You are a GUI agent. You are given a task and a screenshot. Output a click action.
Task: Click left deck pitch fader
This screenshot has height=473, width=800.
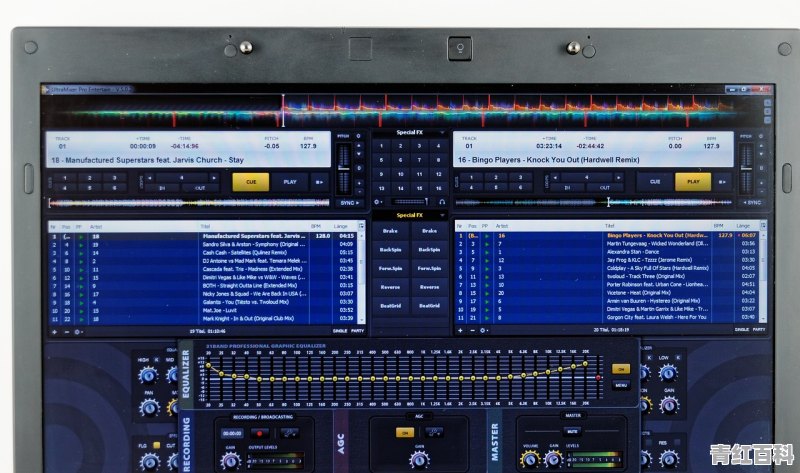(x=344, y=169)
